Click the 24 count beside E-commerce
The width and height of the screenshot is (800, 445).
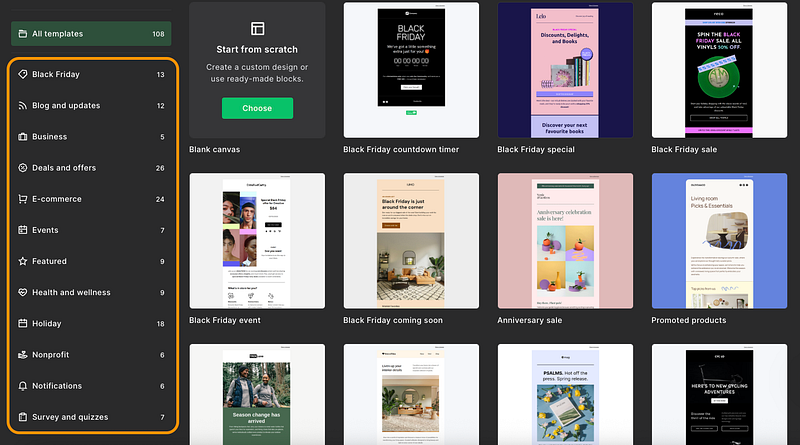click(x=160, y=199)
